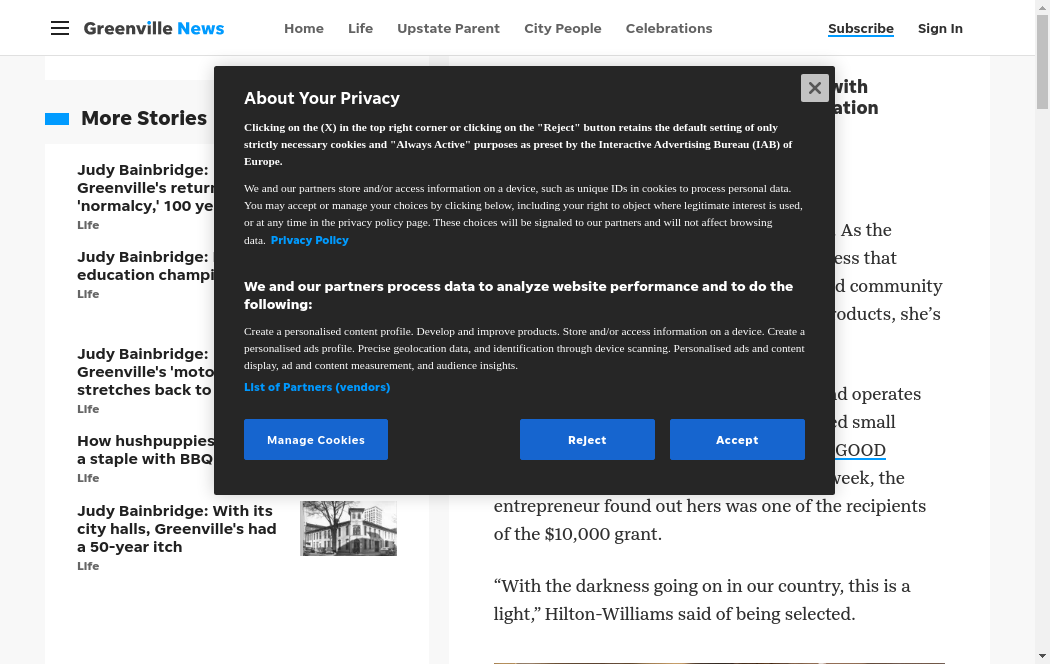Open the Life section
Screen dimensions: 1050x664
point(360,28)
